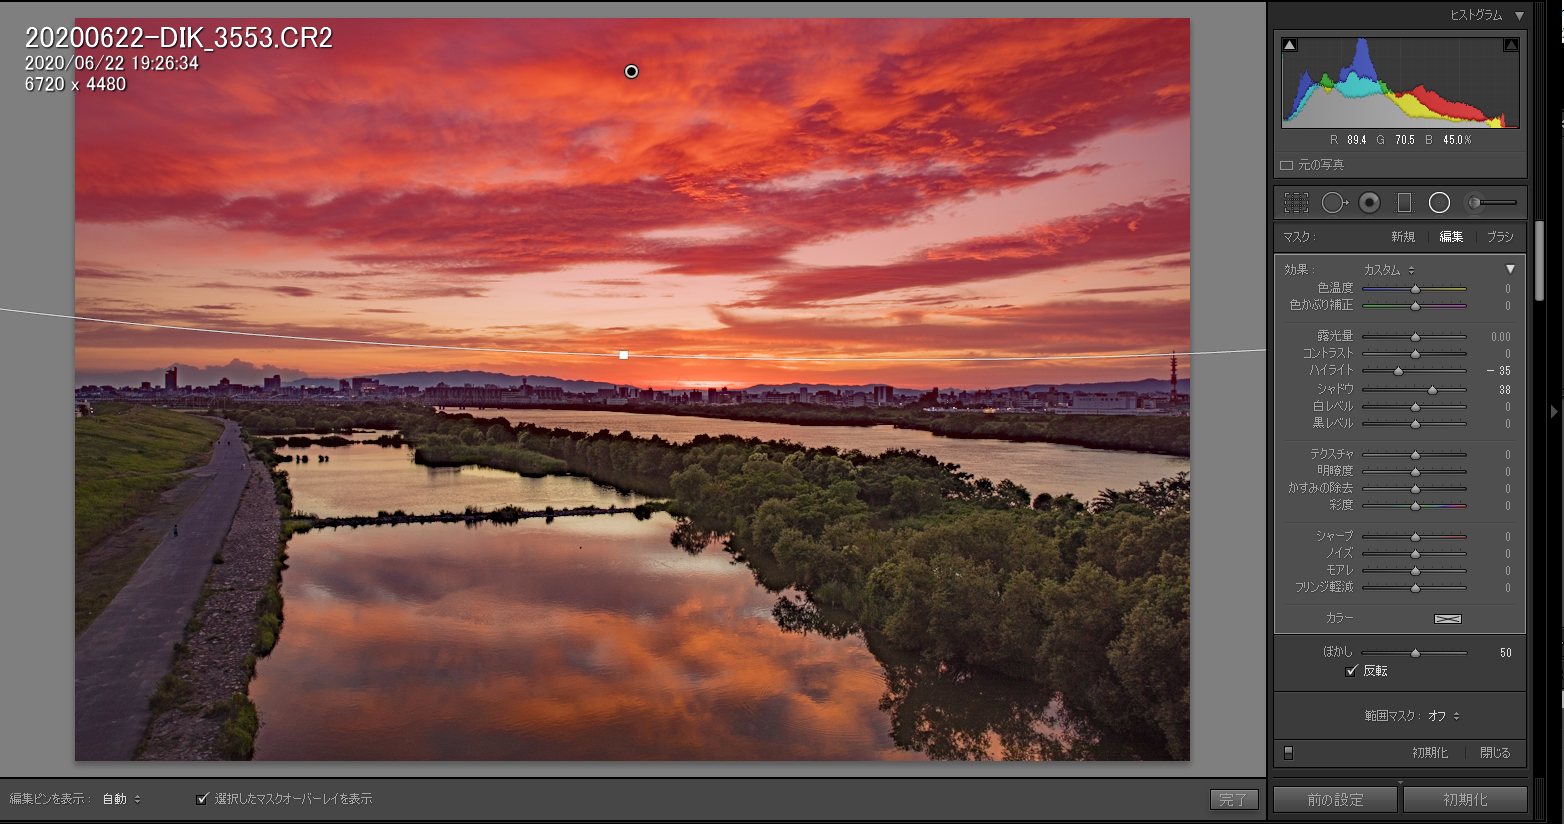Flip the filter on/off switch at panel bottom-left
The width and height of the screenshot is (1564, 824).
(x=1288, y=753)
